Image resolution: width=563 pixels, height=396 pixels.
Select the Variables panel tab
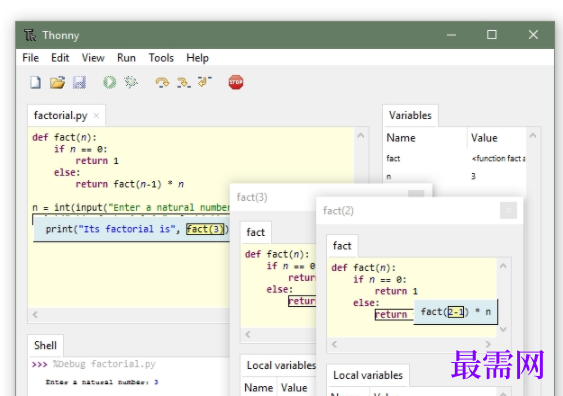click(x=410, y=115)
